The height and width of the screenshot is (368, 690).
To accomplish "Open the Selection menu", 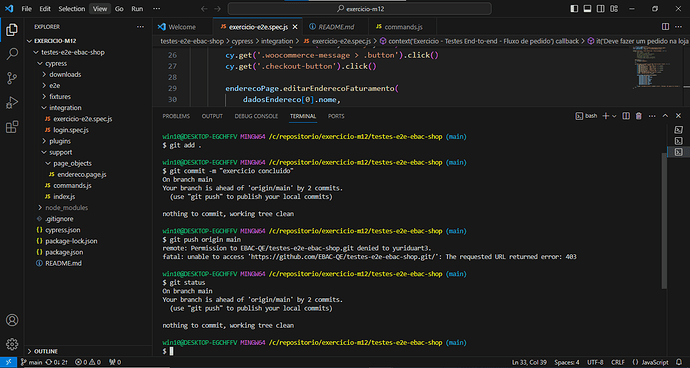I will coord(72,8).
